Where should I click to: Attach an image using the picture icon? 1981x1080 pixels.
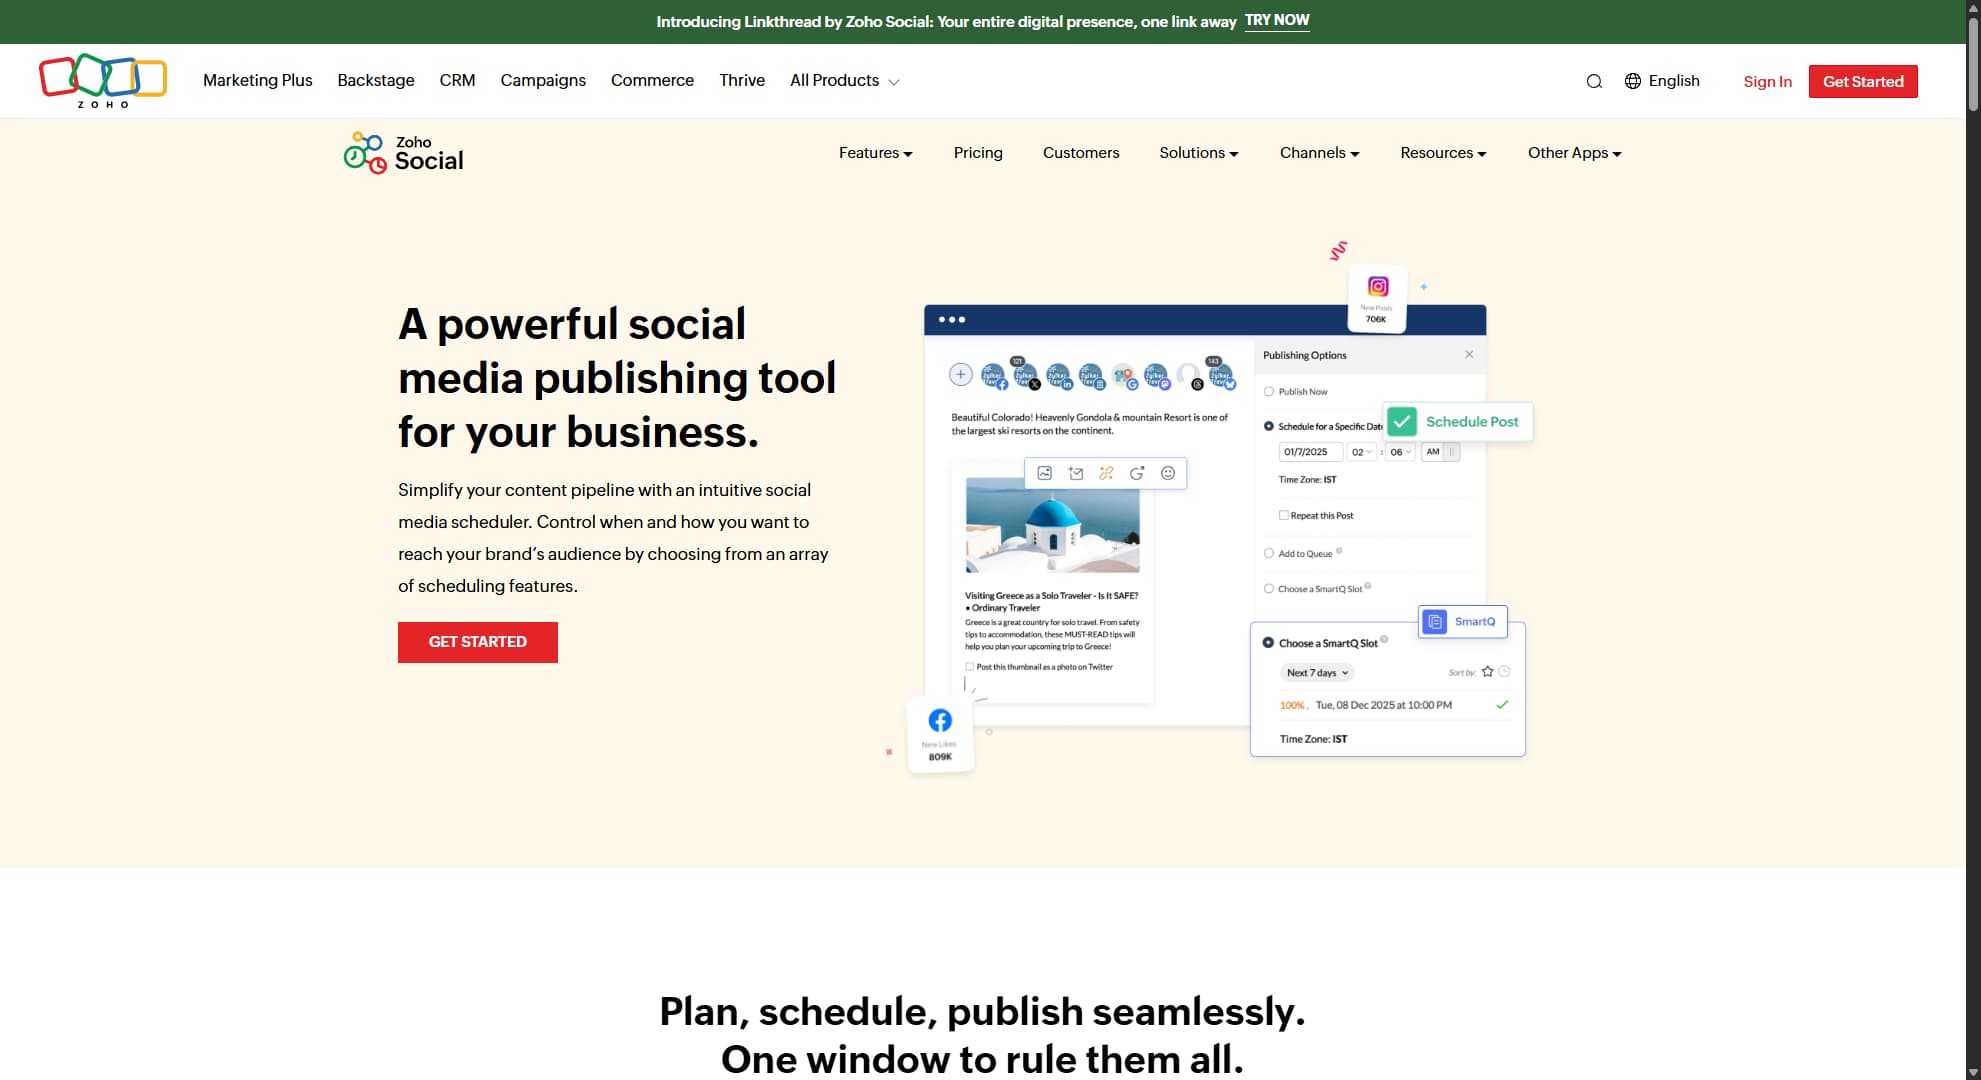1043,473
